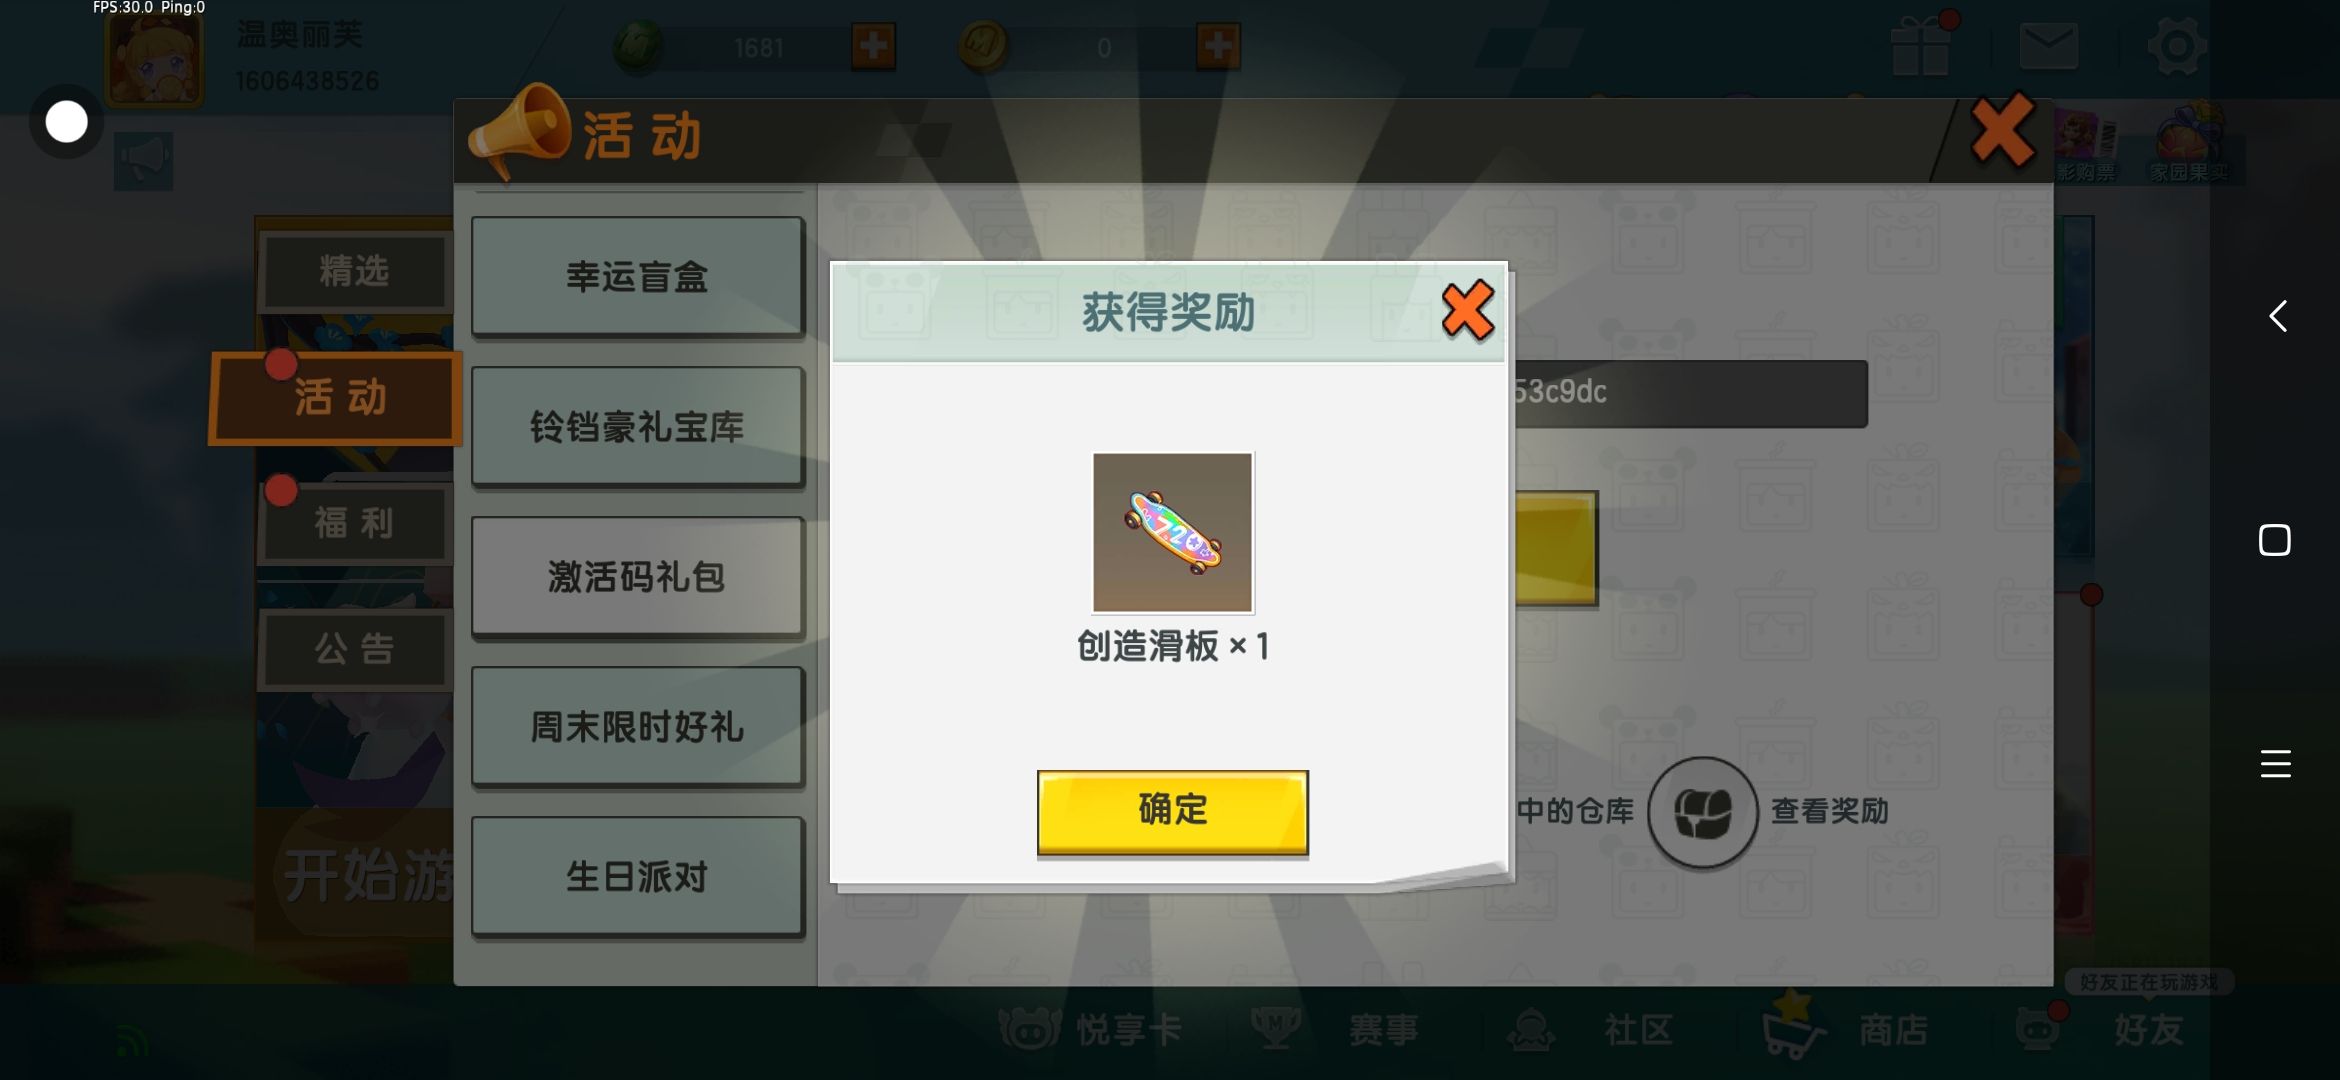
Task: Close the 活动 activity panel
Action: click(2003, 131)
